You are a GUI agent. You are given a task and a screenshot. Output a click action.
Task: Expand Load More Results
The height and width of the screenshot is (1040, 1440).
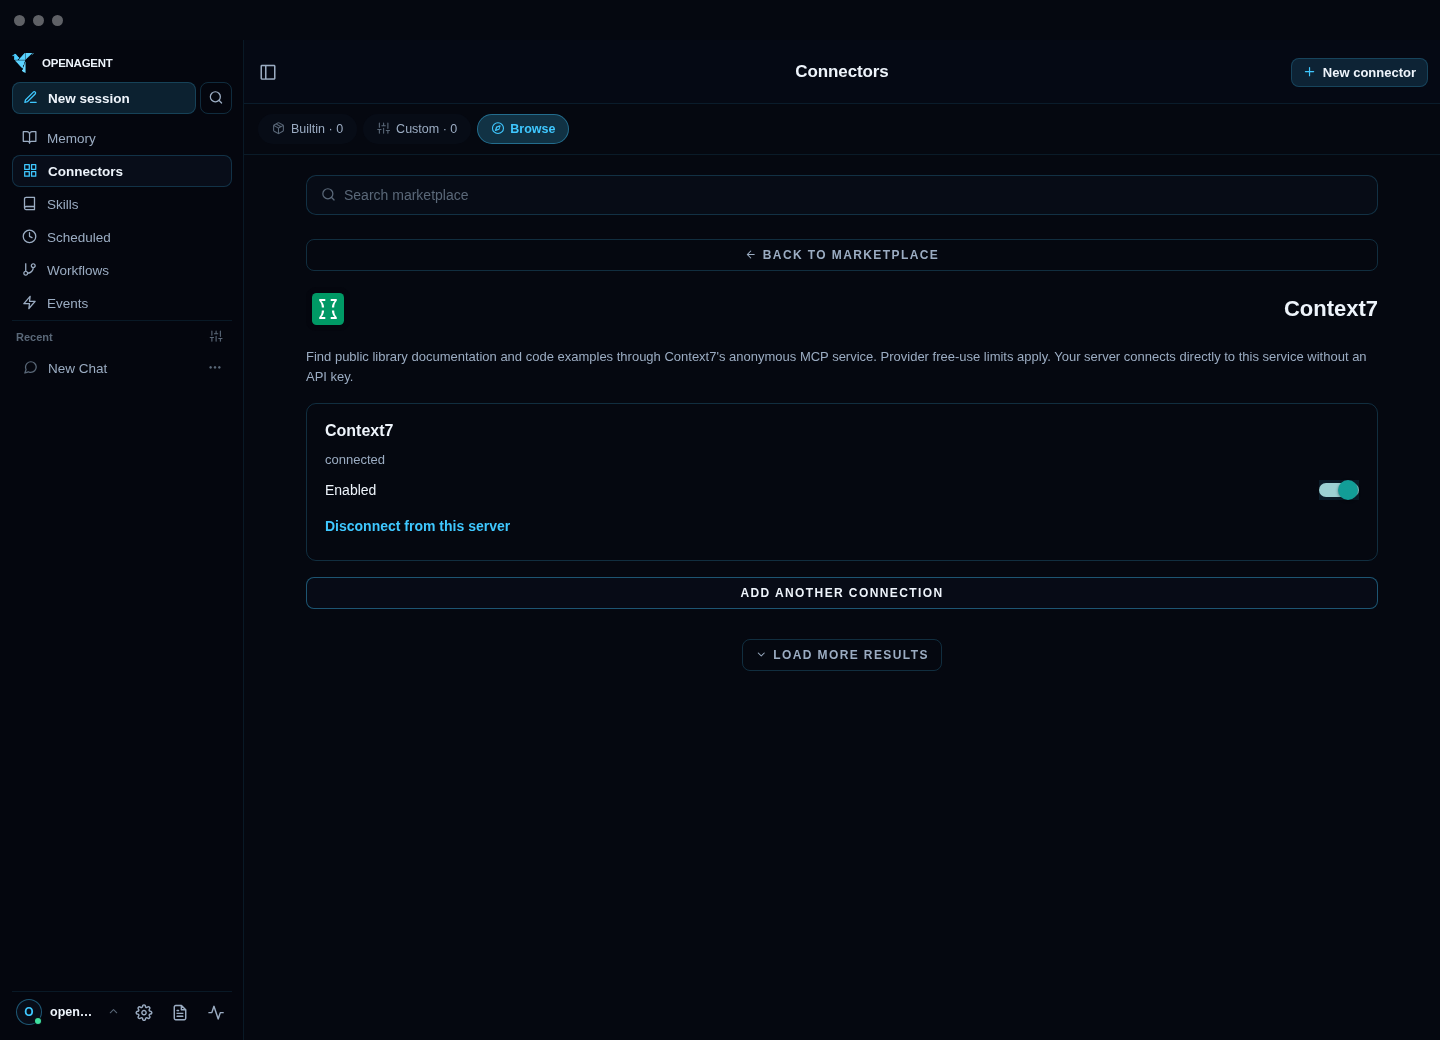coord(842,655)
